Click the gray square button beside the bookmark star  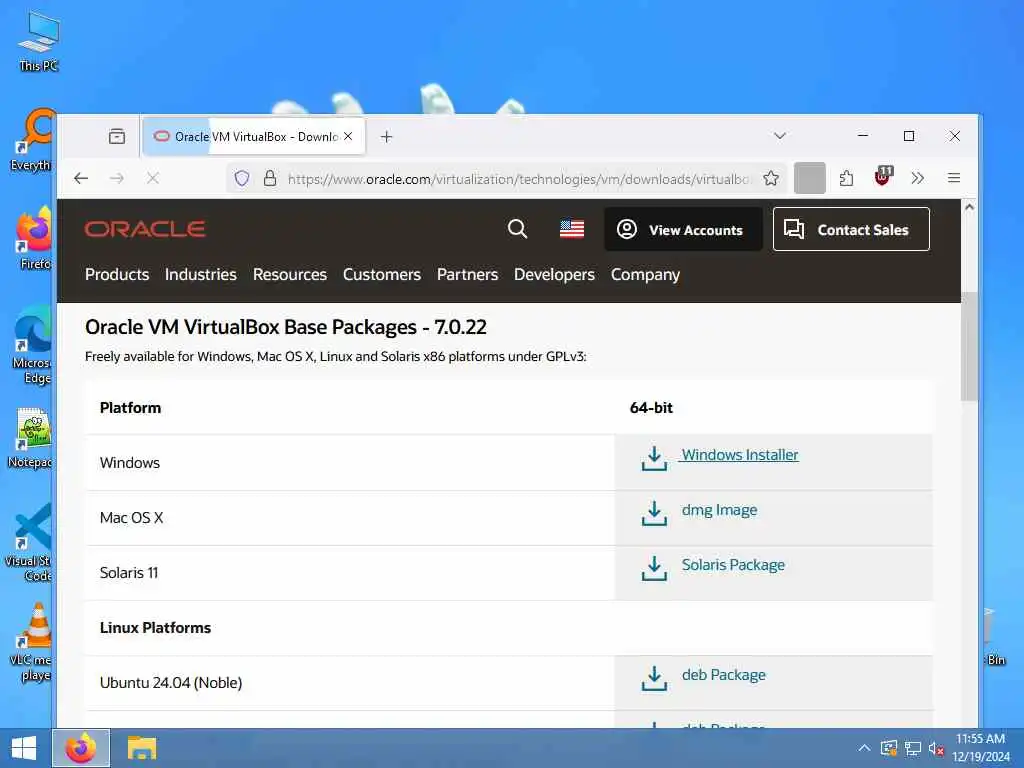tap(810, 178)
